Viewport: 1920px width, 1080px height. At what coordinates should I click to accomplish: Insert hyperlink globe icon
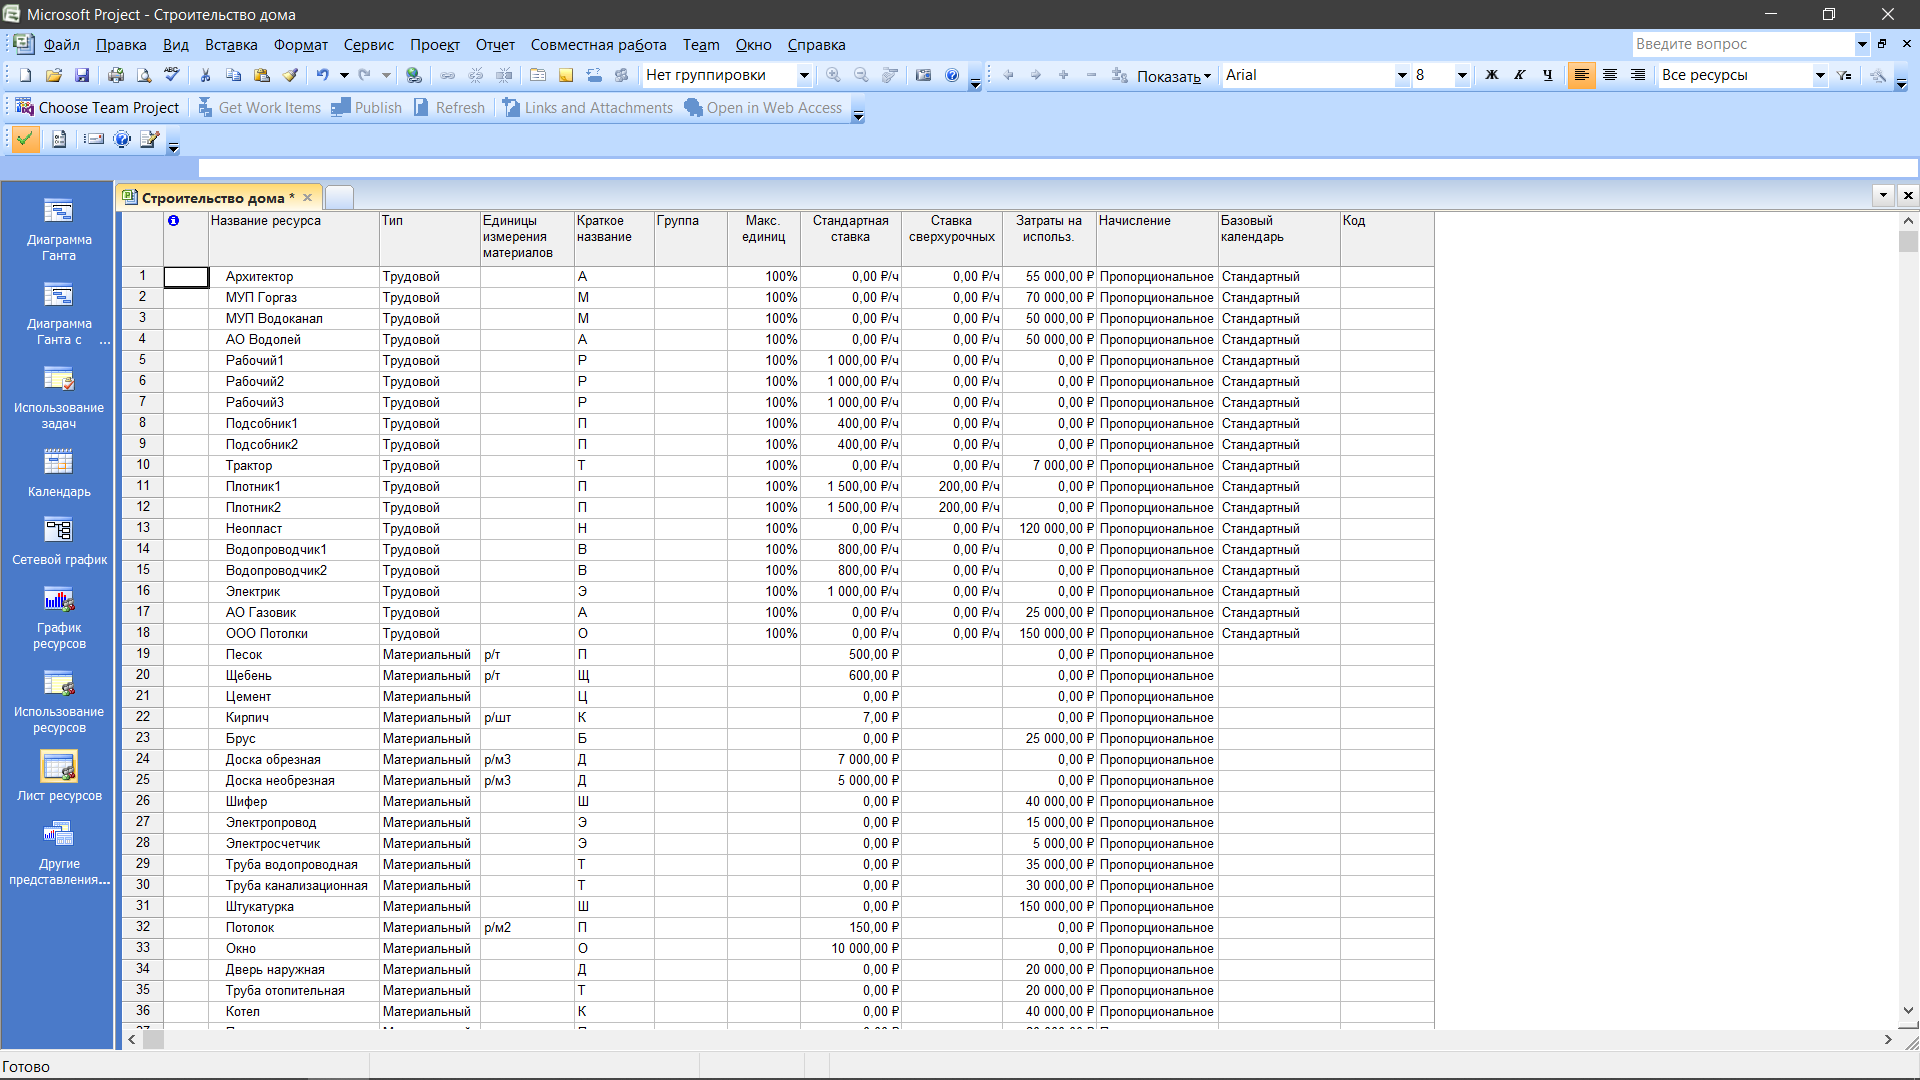pyautogui.click(x=414, y=75)
